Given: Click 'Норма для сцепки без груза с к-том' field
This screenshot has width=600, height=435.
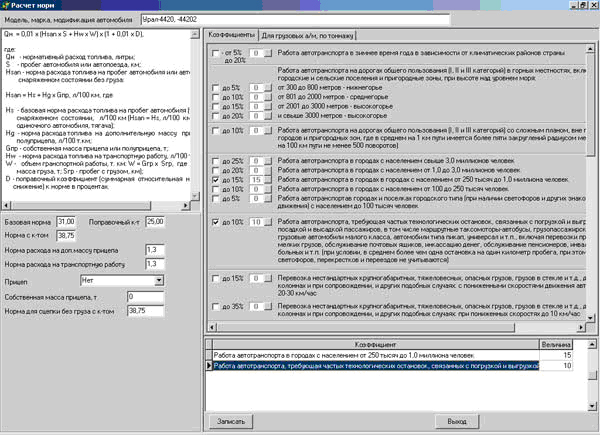Looking at the screenshot, I should (x=145, y=311).
